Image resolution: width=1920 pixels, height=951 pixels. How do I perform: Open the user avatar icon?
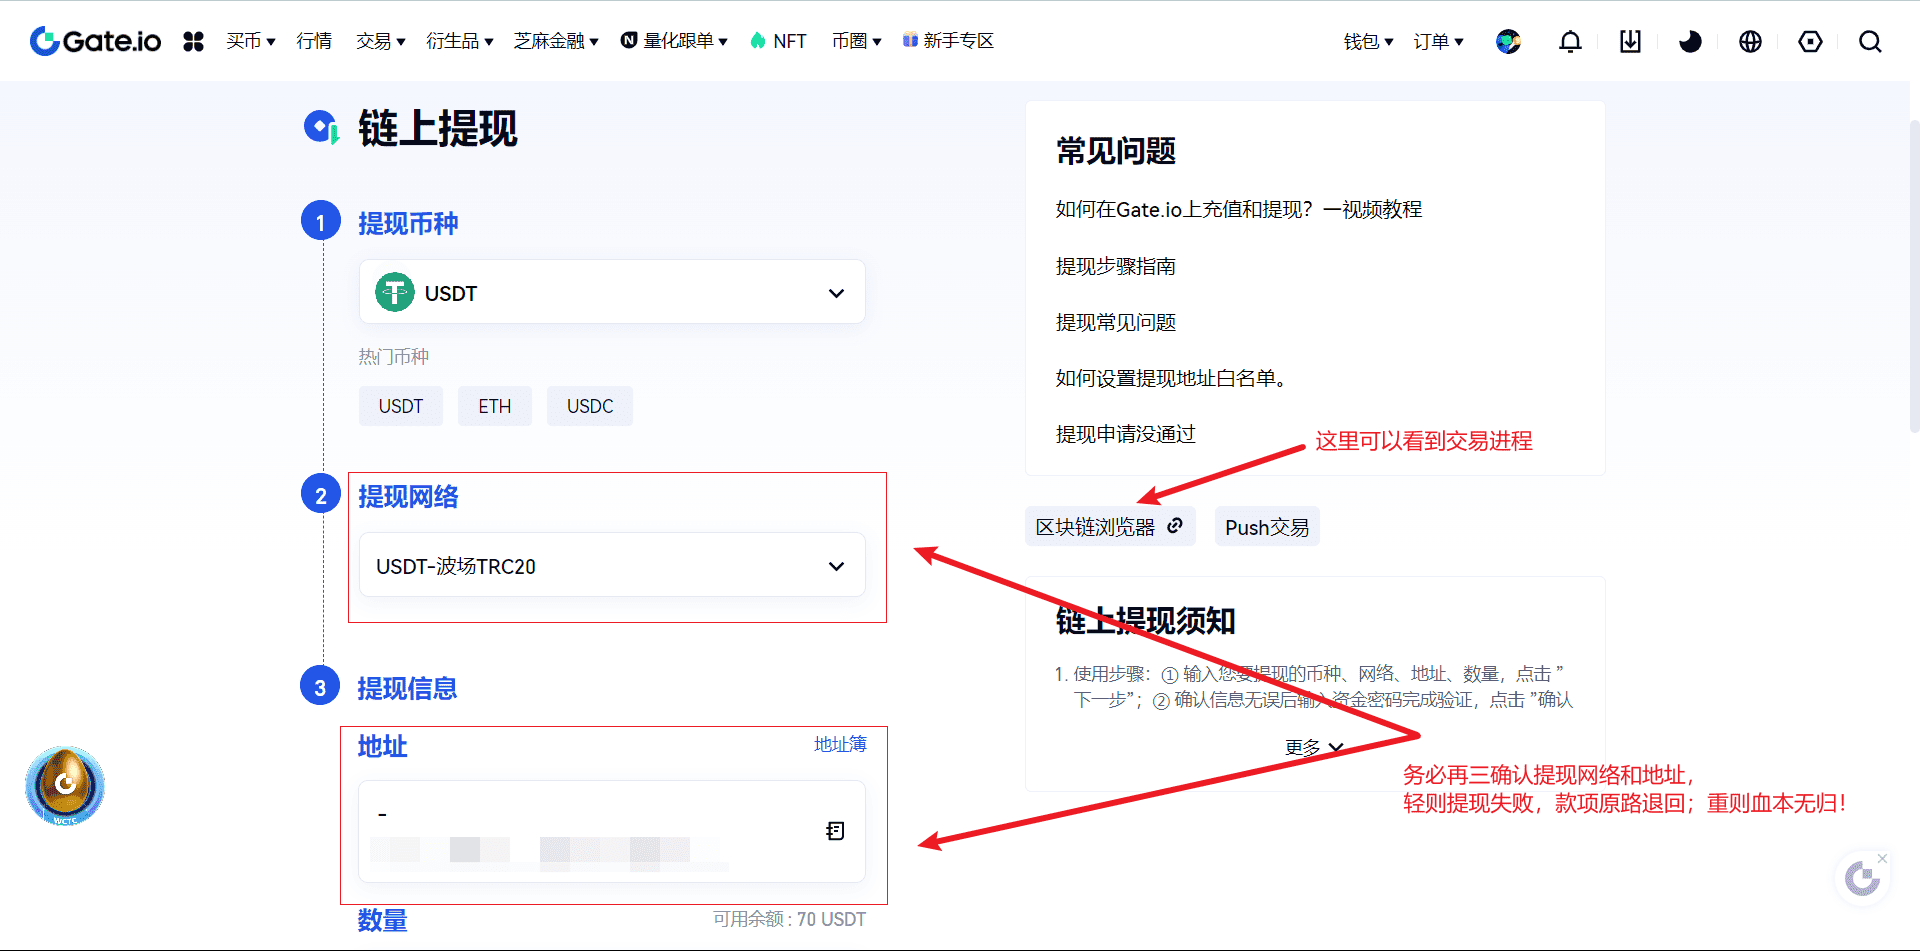[x=1508, y=41]
